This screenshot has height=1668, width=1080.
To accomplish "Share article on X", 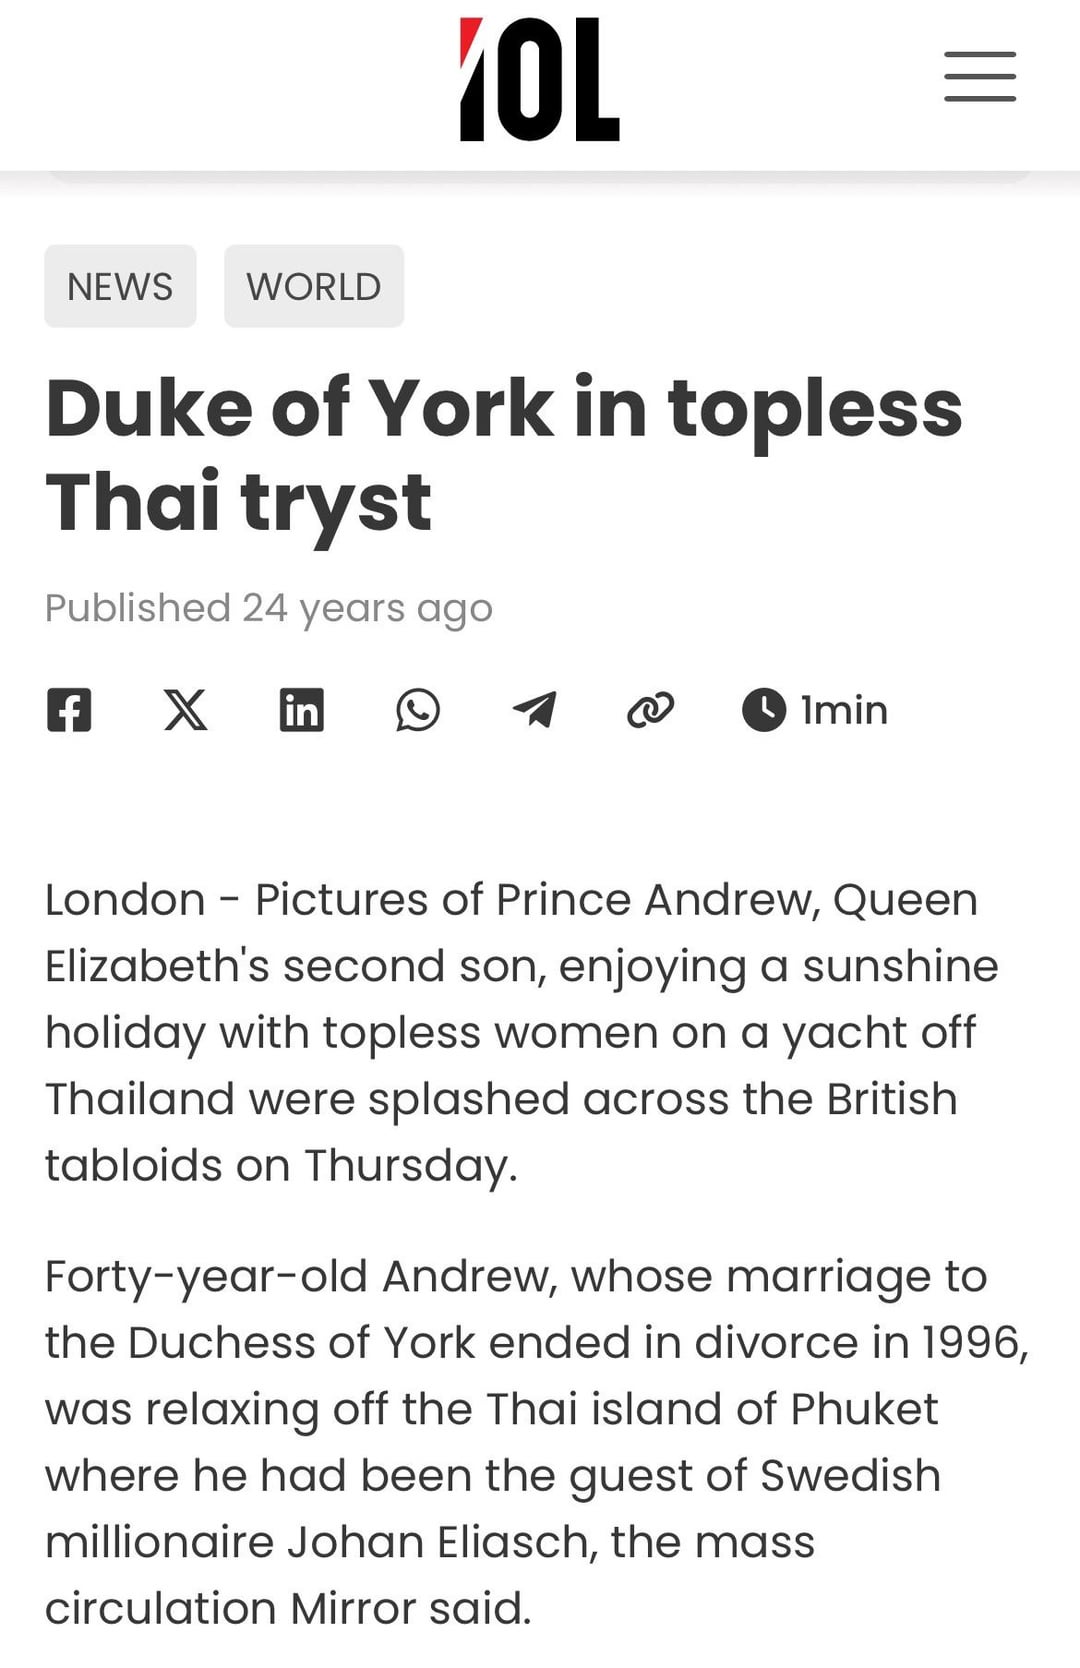I will pyautogui.click(x=185, y=710).
